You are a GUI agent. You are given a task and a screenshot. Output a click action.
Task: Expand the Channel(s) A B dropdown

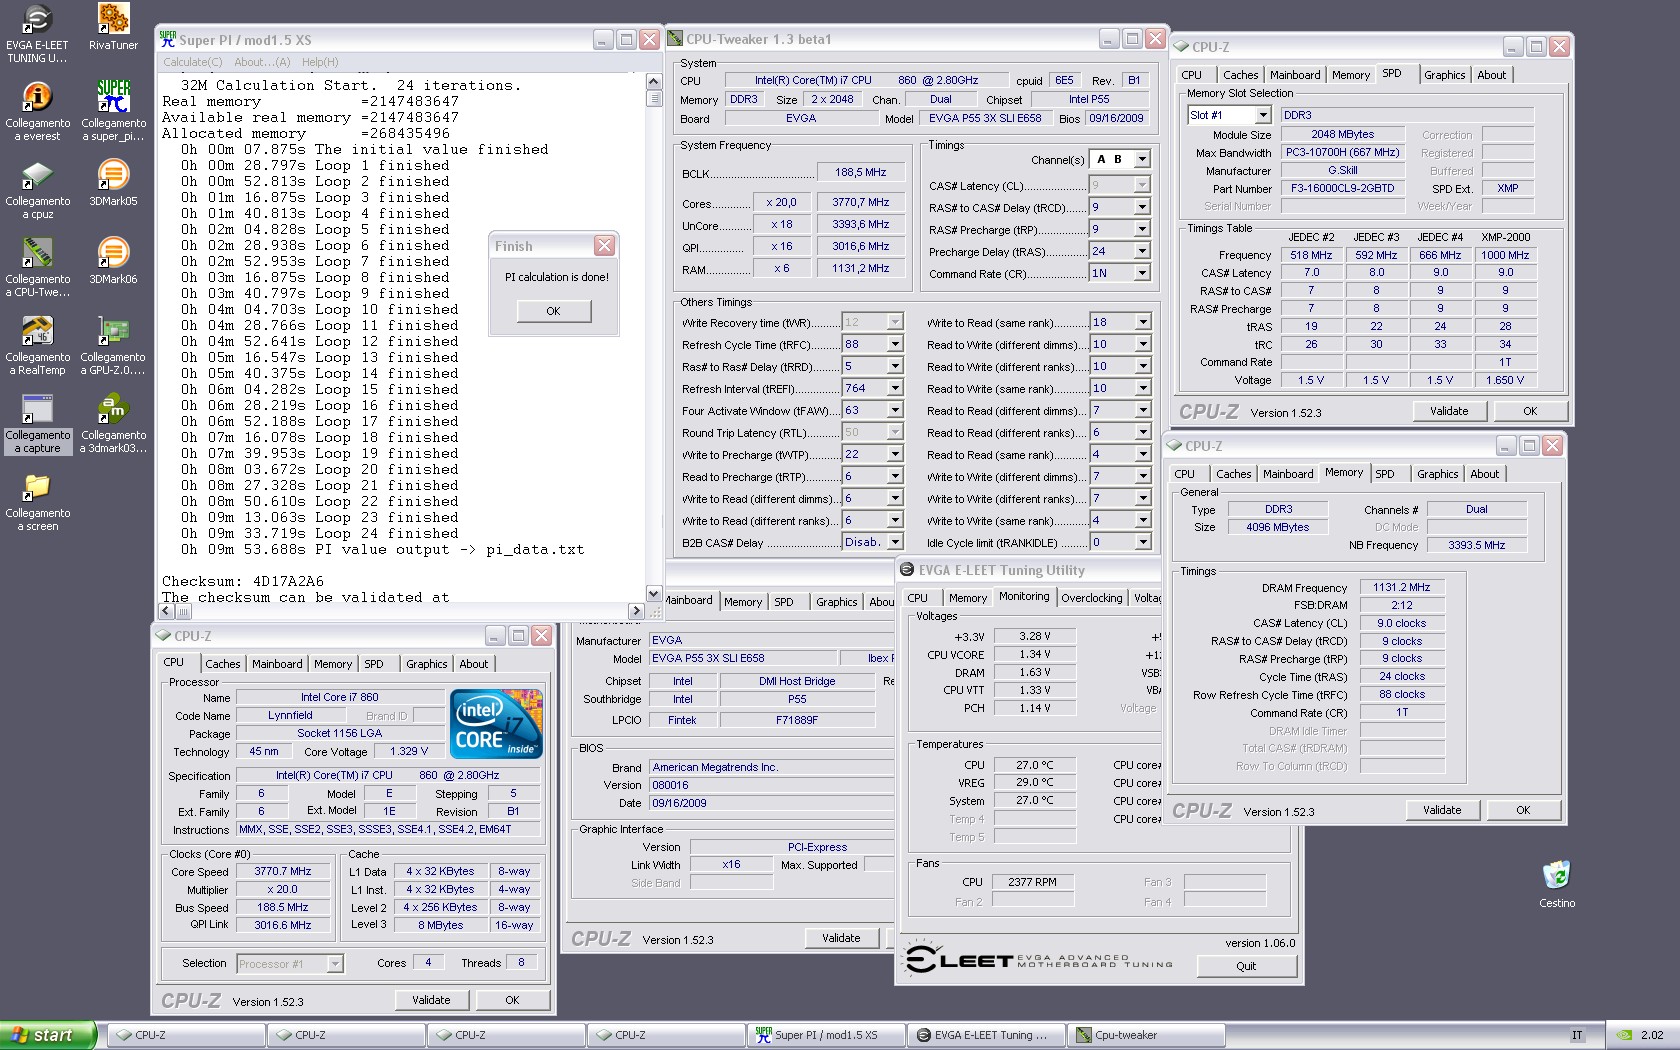[x=1142, y=160]
